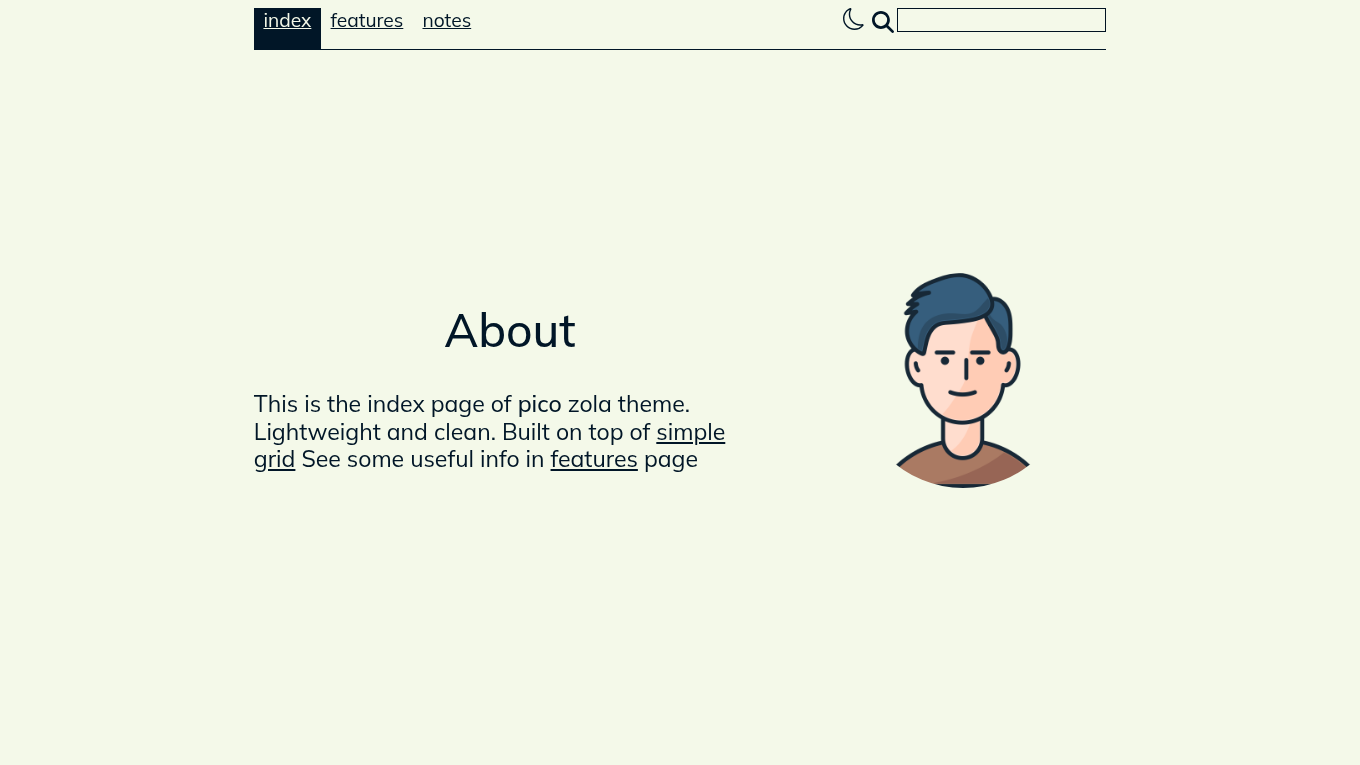The image size is (1360, 765).
Task: Open the "notes" navigation link
Action: click(446, 20)
